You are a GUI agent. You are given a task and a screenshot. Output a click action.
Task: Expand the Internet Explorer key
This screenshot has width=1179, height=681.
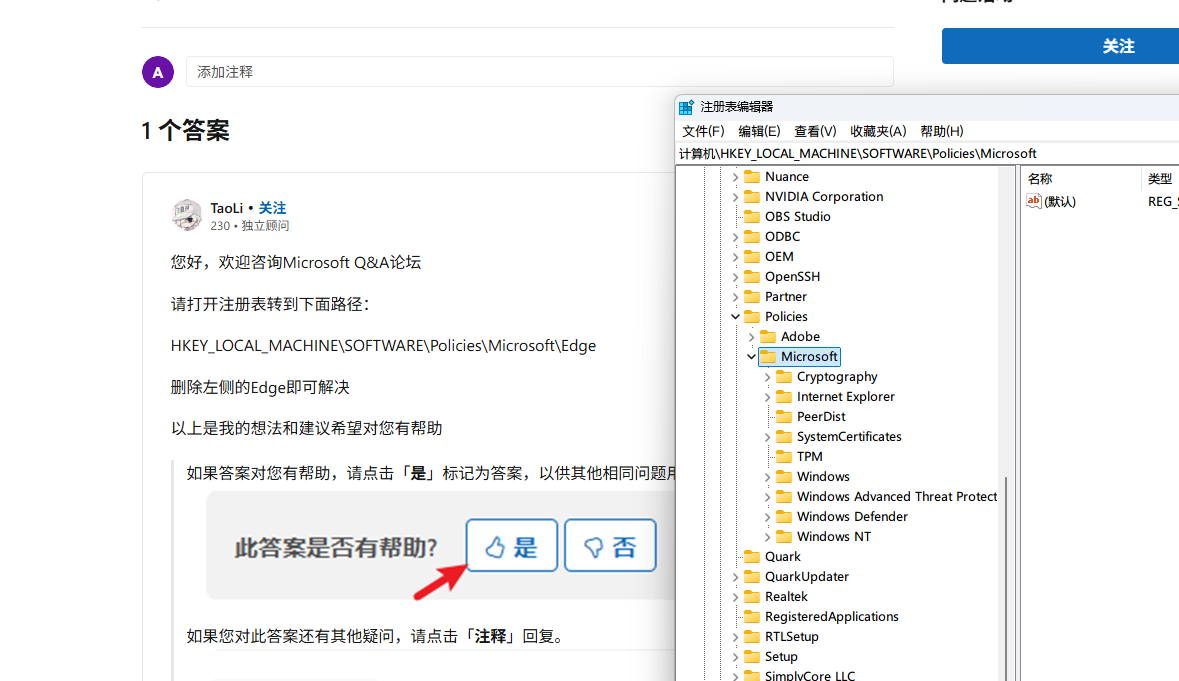click(x=767, y=397)
